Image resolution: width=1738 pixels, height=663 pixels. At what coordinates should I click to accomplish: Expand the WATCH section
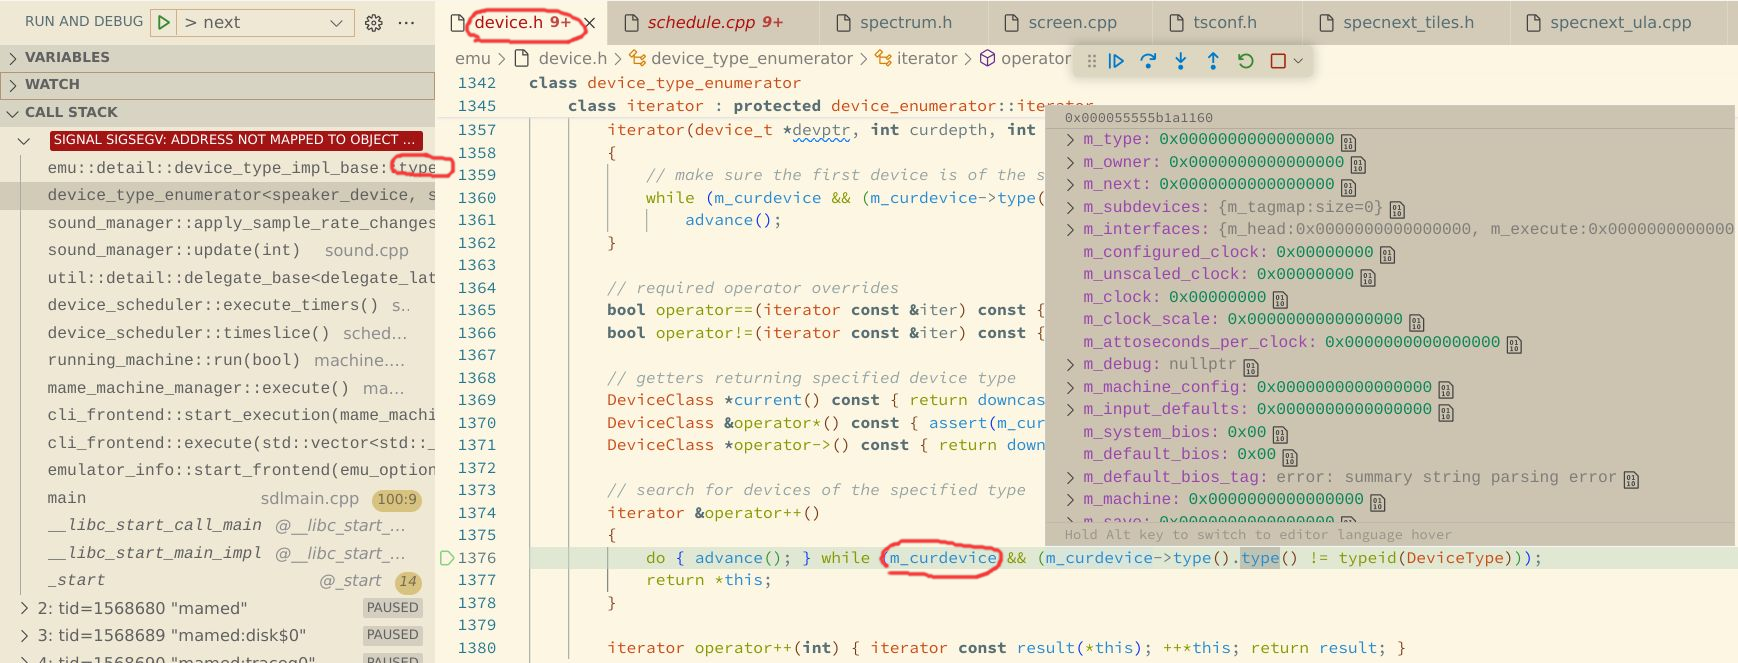[x=52, y=85]
